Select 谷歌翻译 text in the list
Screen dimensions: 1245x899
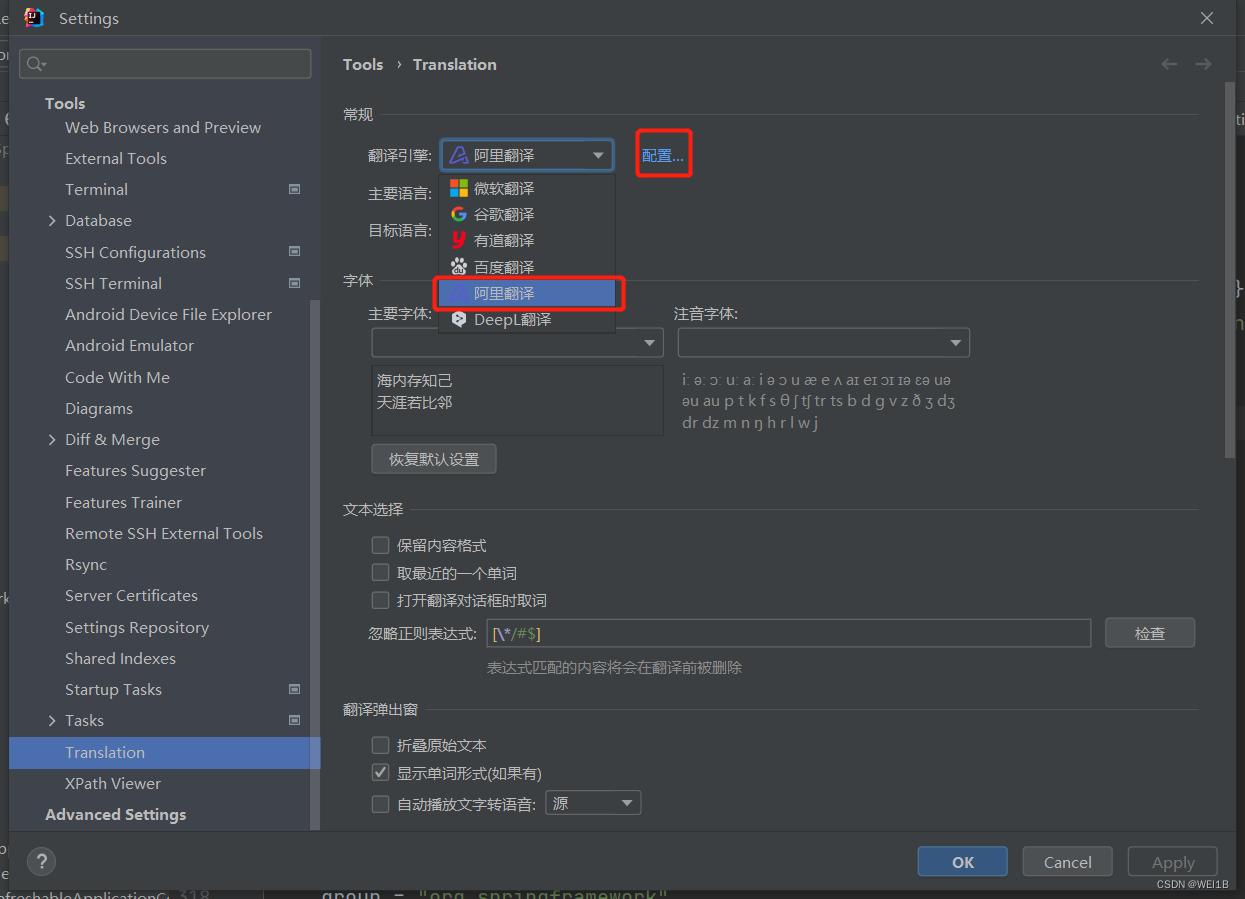pos(504,214)
